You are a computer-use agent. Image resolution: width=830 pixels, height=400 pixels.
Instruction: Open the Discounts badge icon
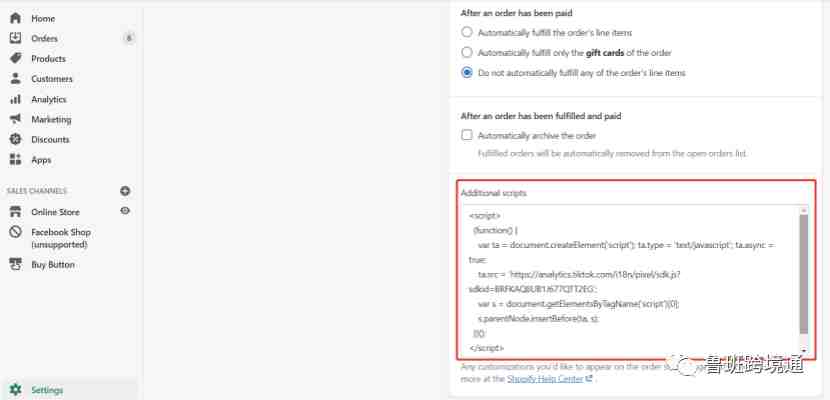15,139
